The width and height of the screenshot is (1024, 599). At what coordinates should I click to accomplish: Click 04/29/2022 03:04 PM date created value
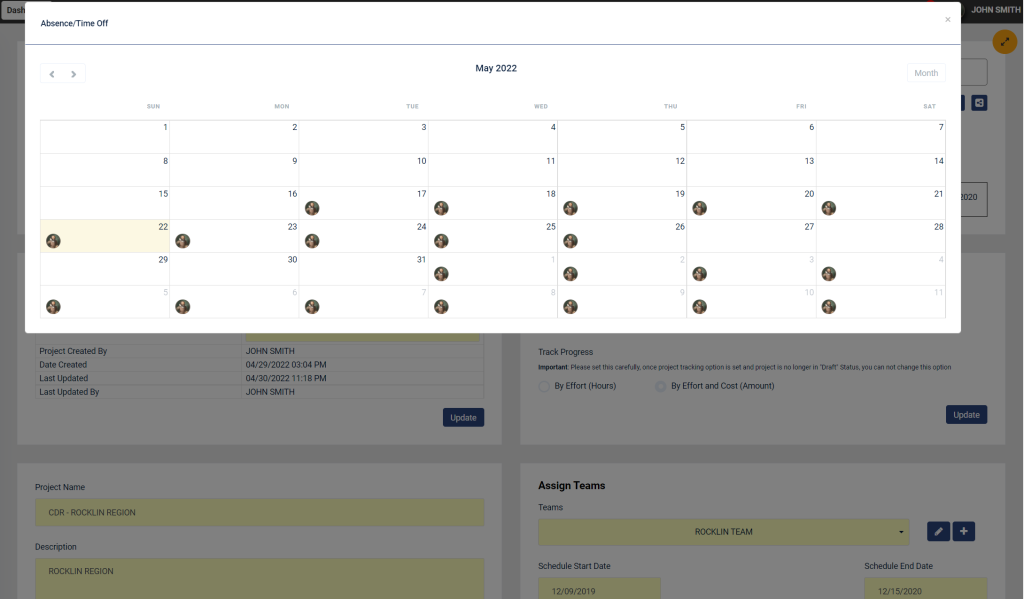coord(286,365)
